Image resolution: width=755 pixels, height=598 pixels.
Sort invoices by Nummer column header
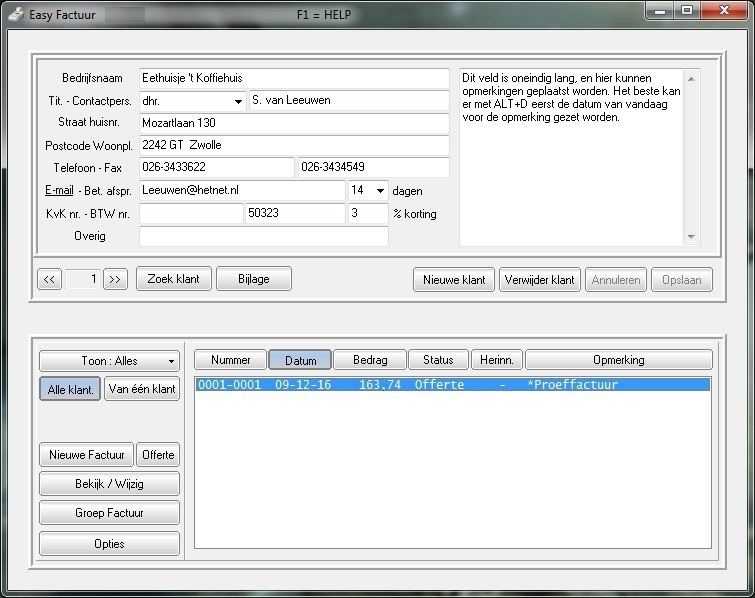click(x=230, y=360)
